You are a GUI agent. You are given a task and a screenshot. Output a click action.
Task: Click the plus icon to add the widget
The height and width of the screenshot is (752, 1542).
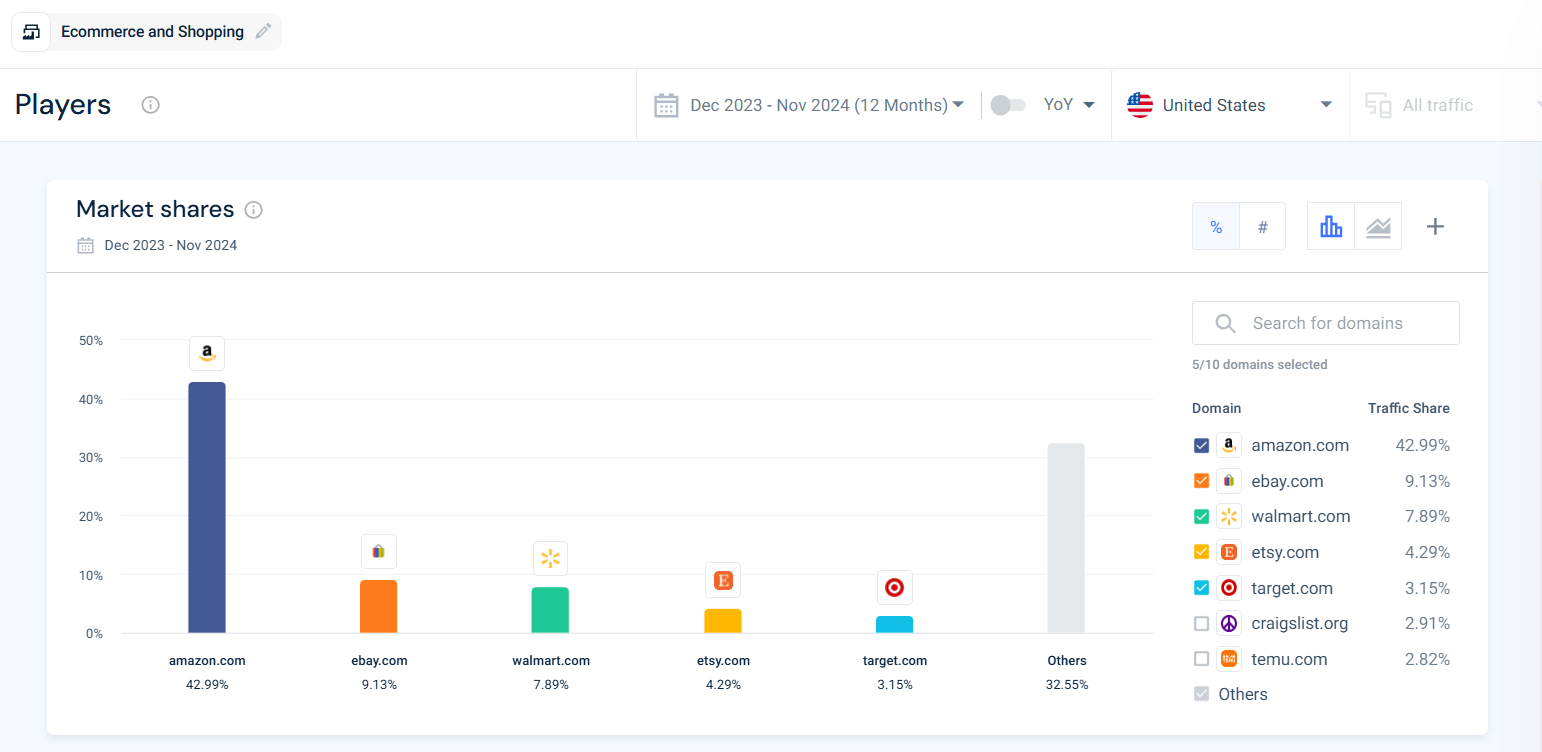pyautogui.click(x=1435, y=226)
